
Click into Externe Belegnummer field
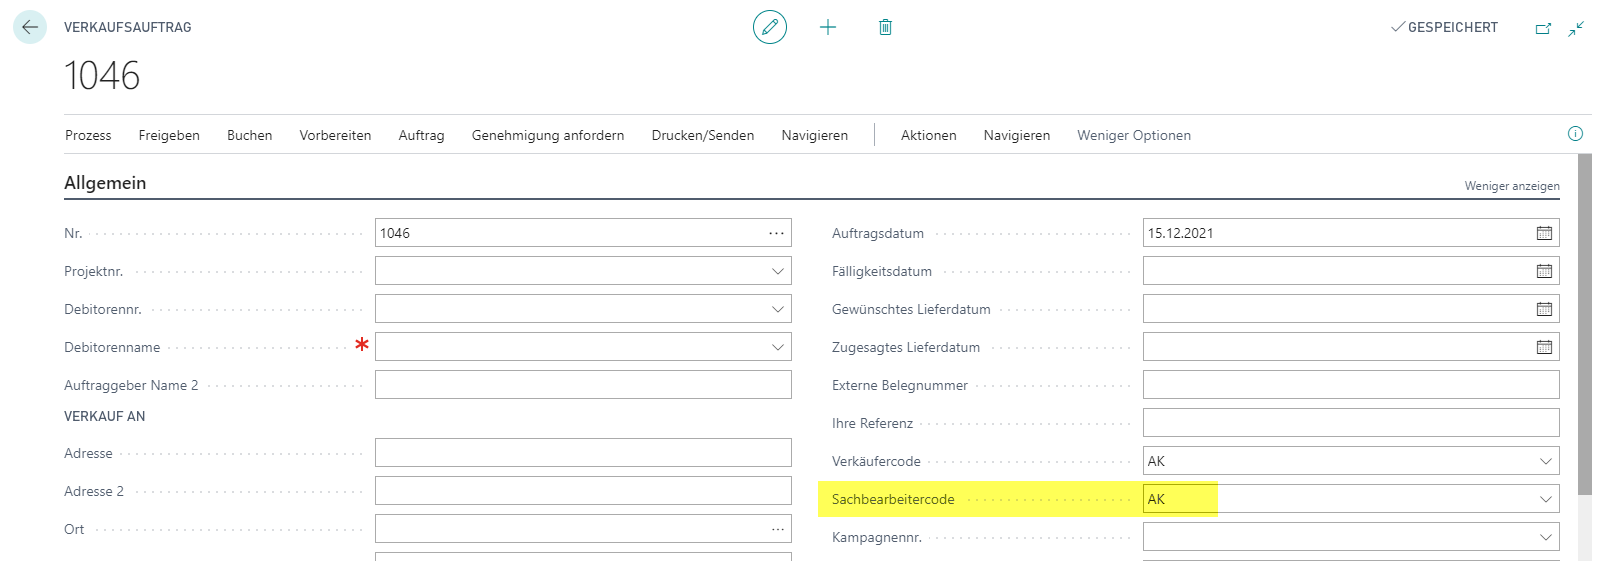coord(1351,385)
